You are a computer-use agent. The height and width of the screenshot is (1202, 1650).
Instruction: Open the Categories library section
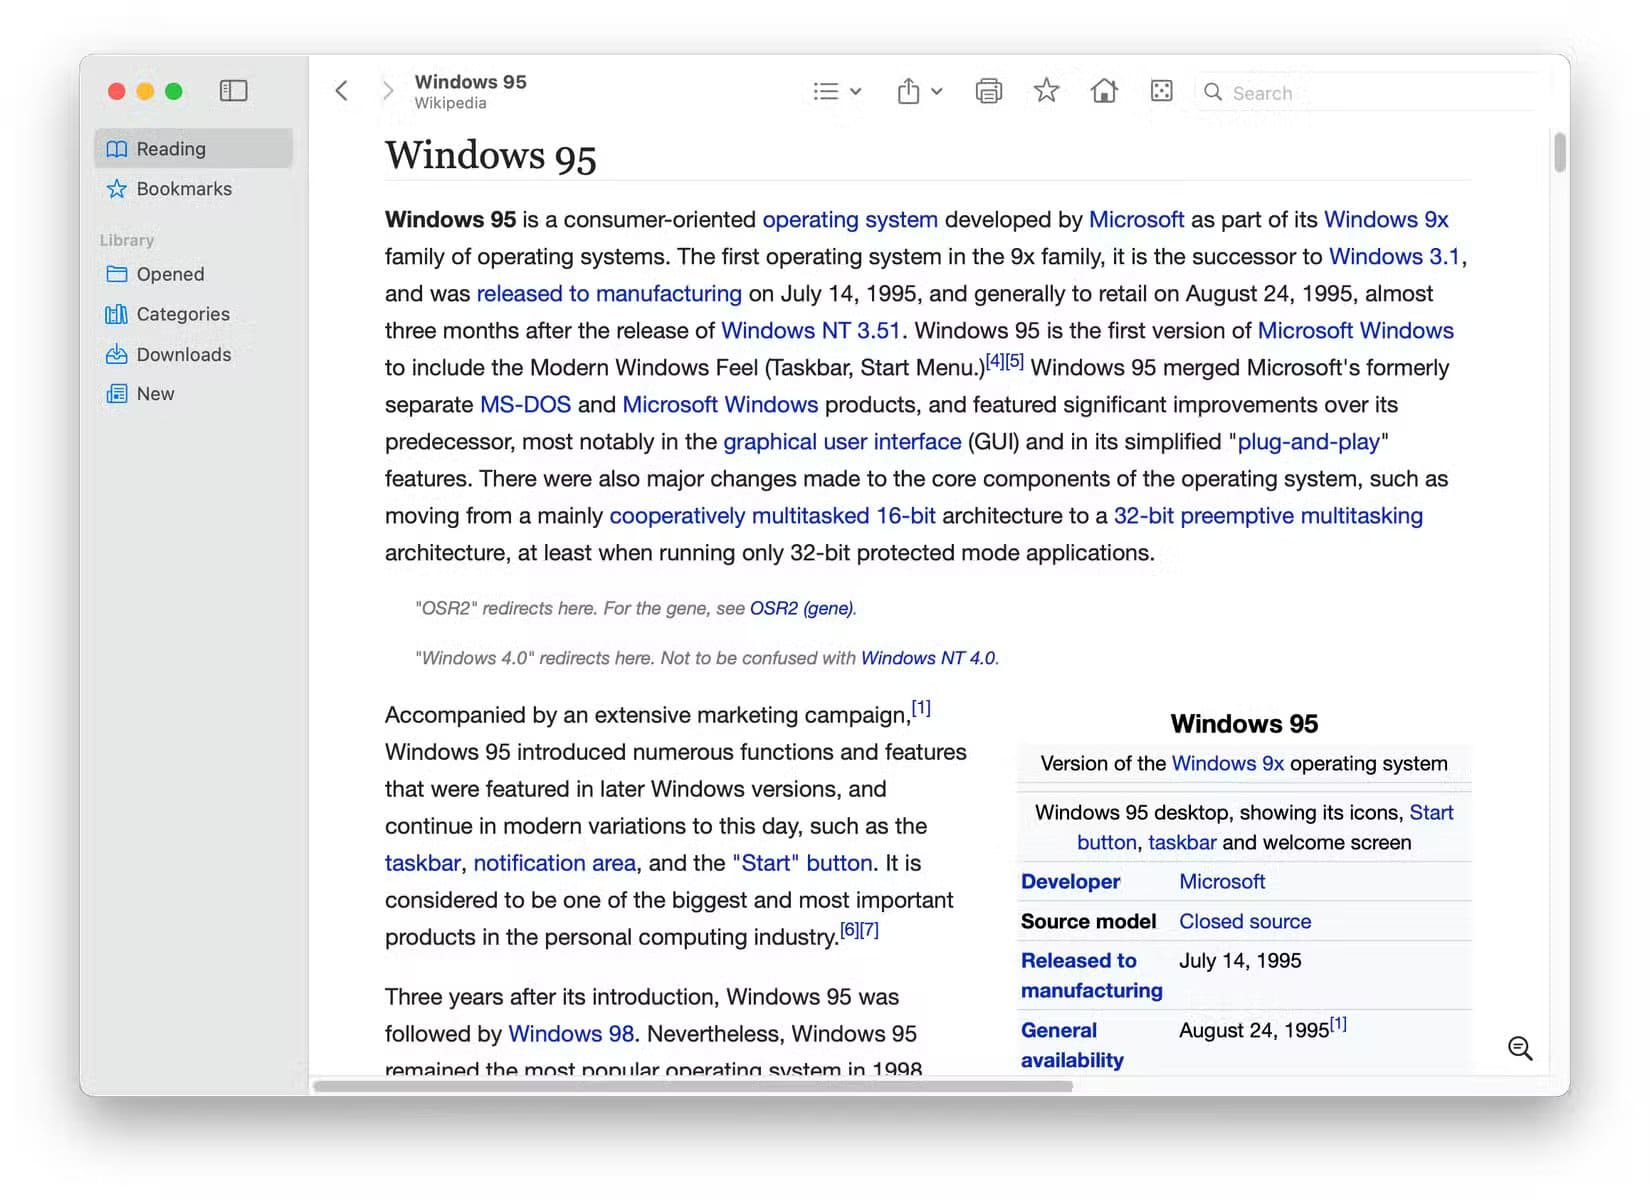194,314
